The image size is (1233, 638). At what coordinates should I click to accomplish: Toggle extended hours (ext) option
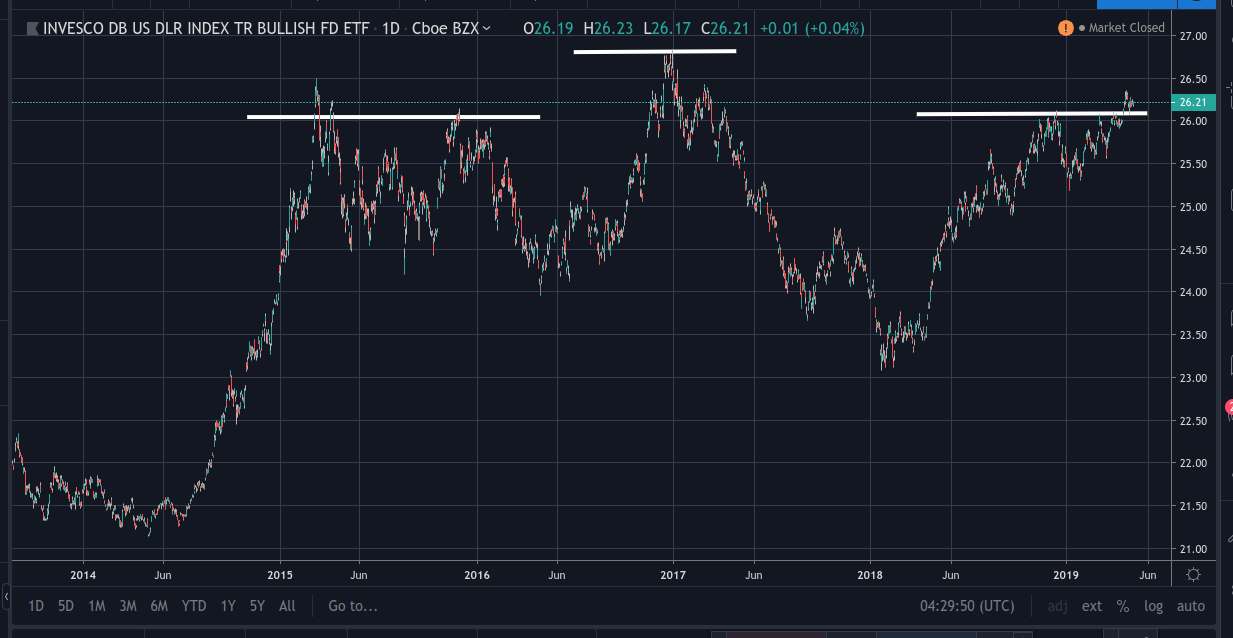pyautogui.click(x=1092, y=606)
